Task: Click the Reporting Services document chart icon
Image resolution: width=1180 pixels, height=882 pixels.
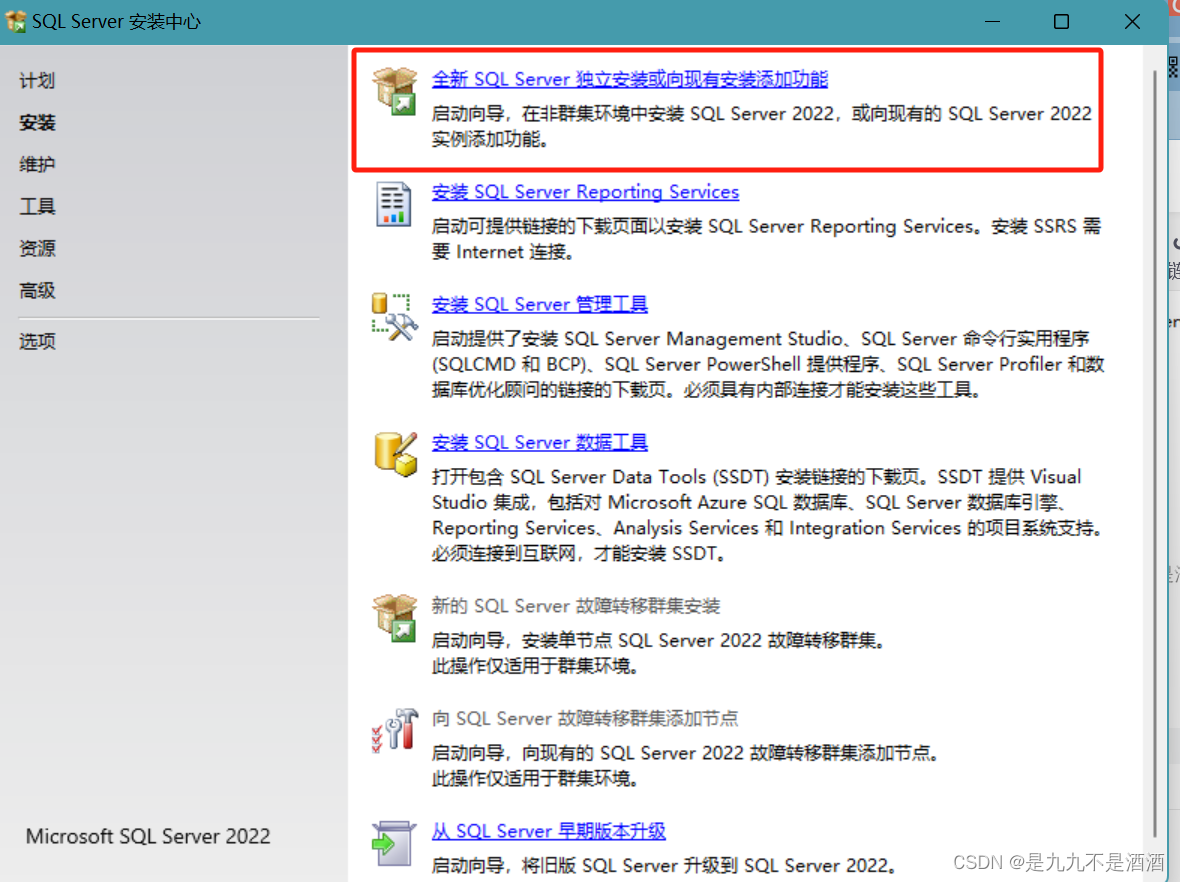Action: pyautogui.click(x=394, y=204)
